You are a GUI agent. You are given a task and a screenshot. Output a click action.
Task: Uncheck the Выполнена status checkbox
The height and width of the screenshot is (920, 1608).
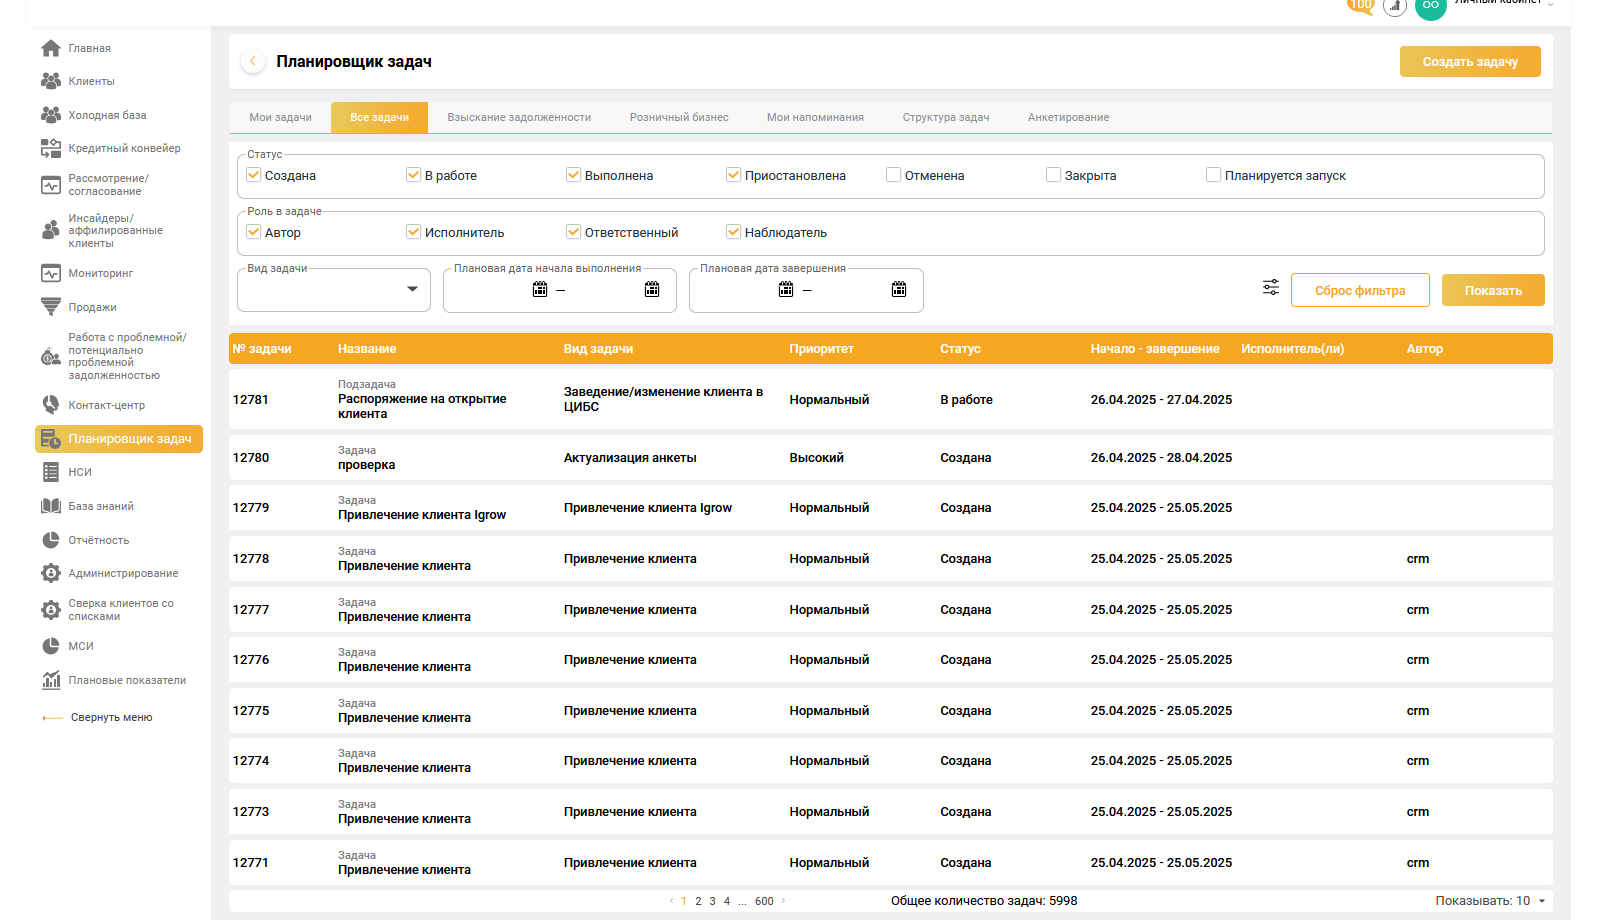coord(574,175)
